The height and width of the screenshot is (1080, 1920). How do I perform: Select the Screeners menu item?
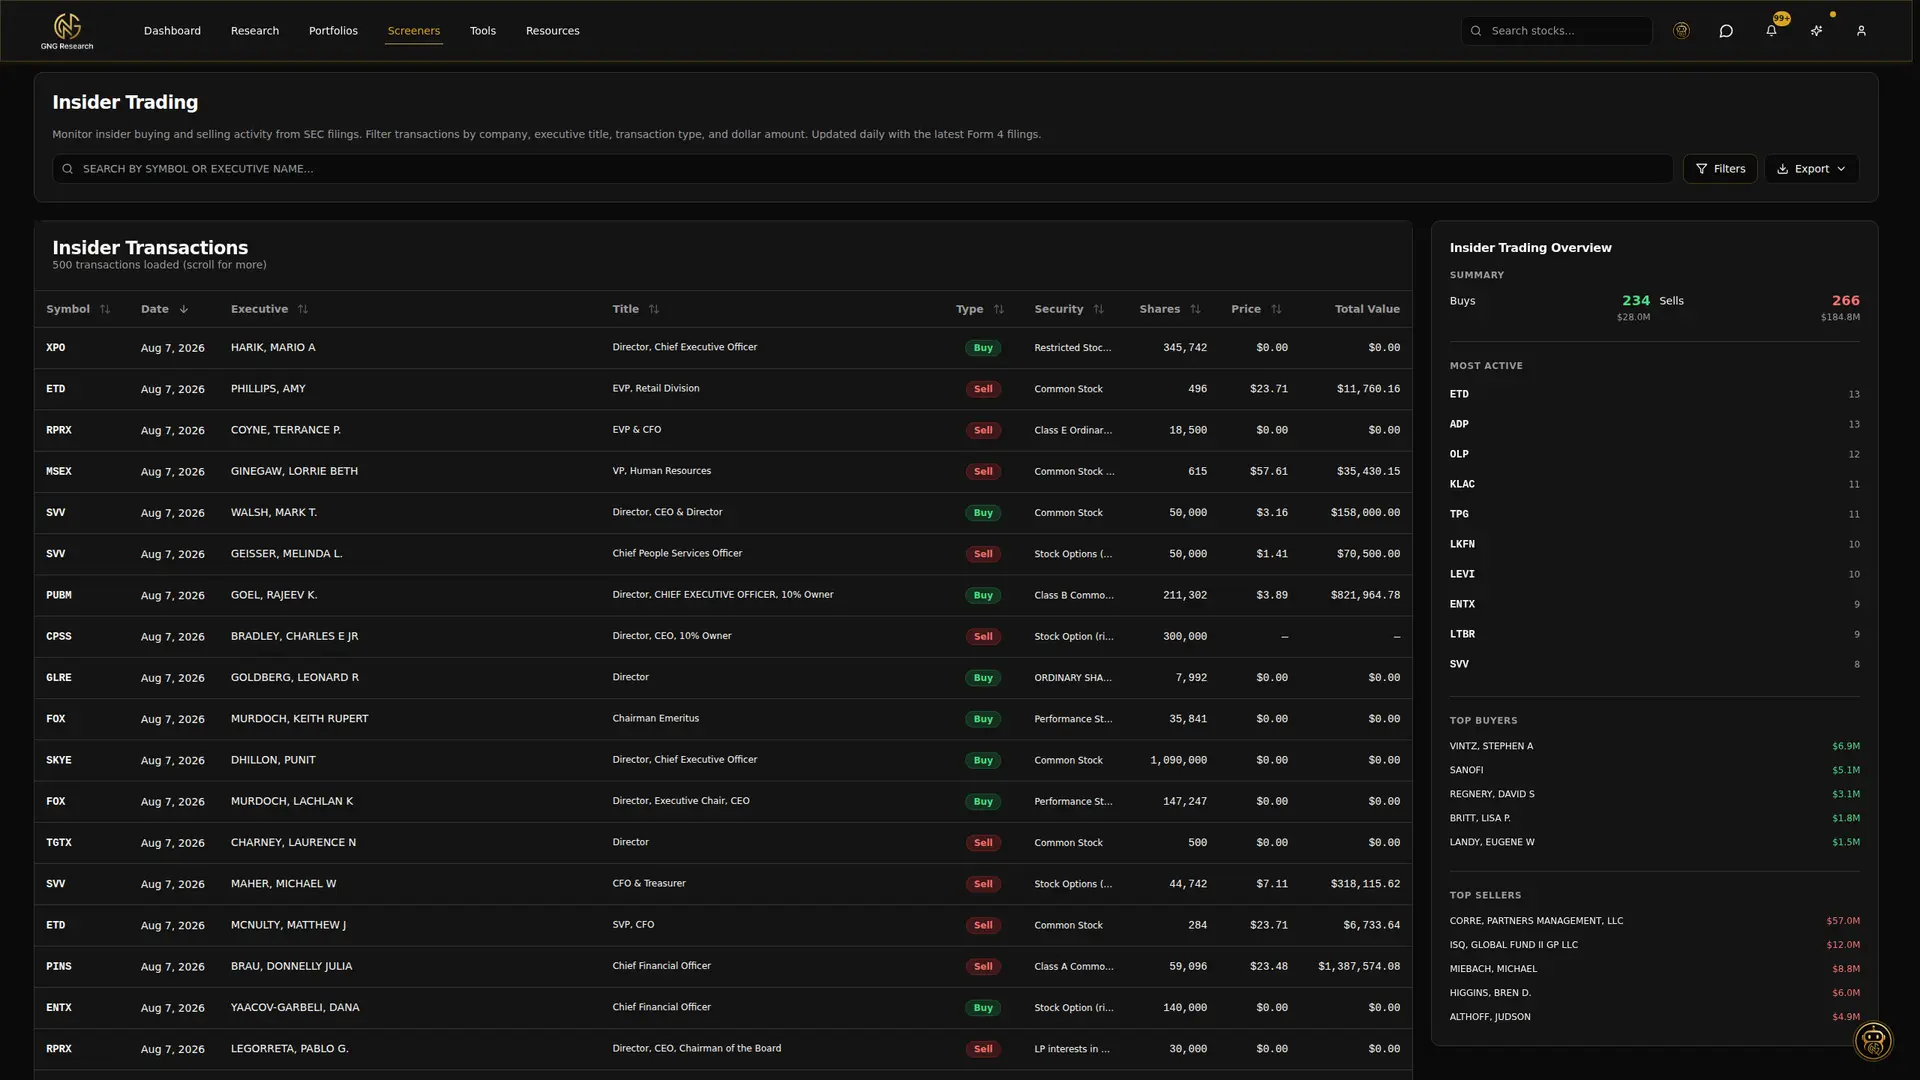point(414,31)
